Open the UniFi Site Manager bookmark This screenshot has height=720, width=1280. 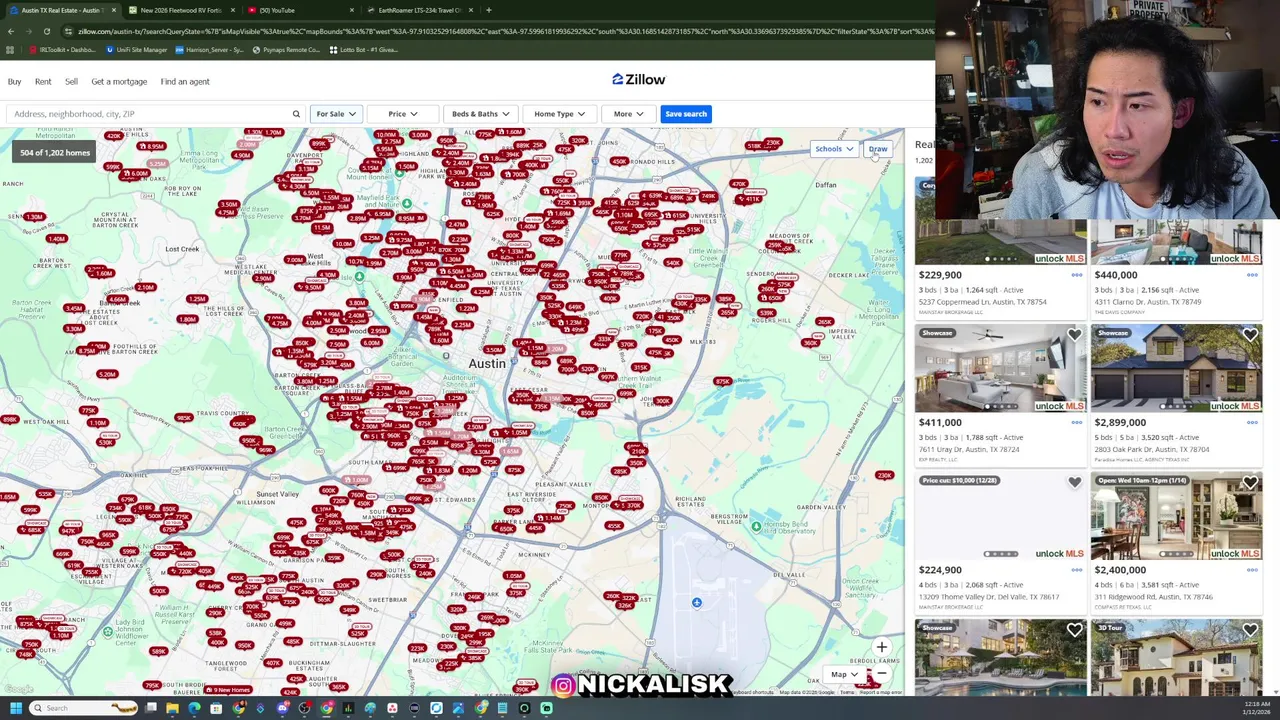click(x=137, y=49)
